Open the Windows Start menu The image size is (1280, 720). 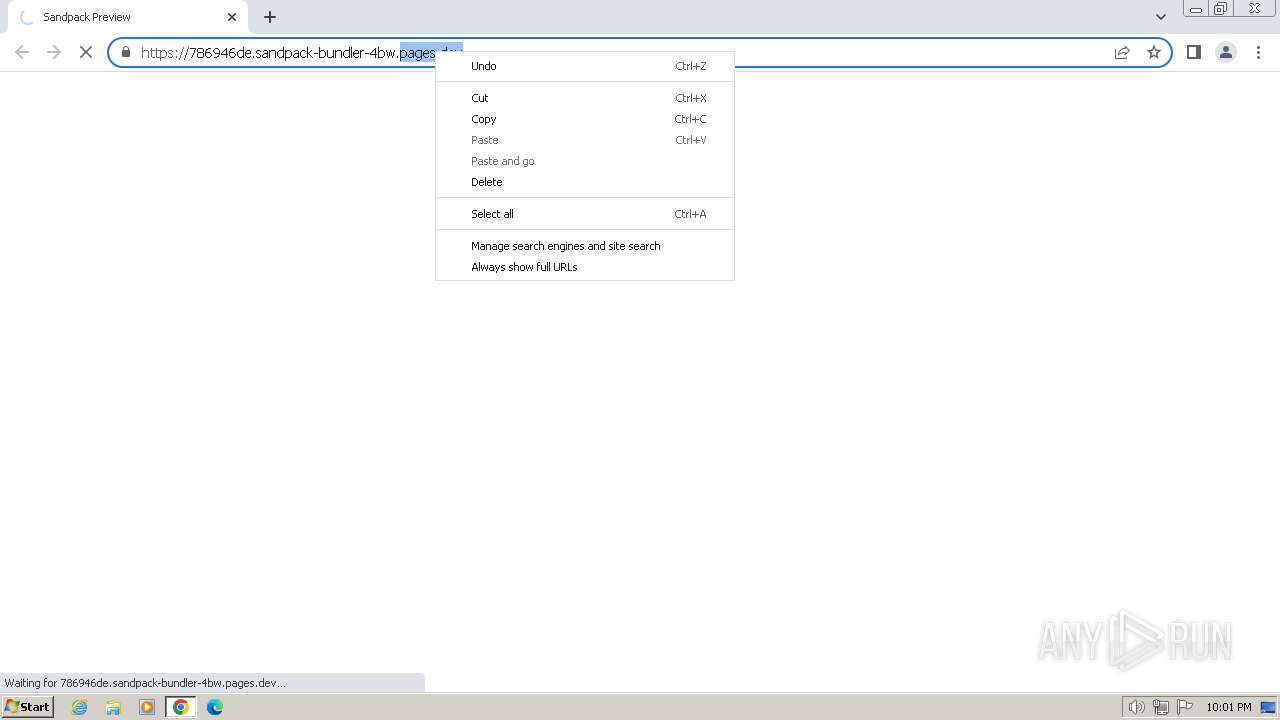28,706
